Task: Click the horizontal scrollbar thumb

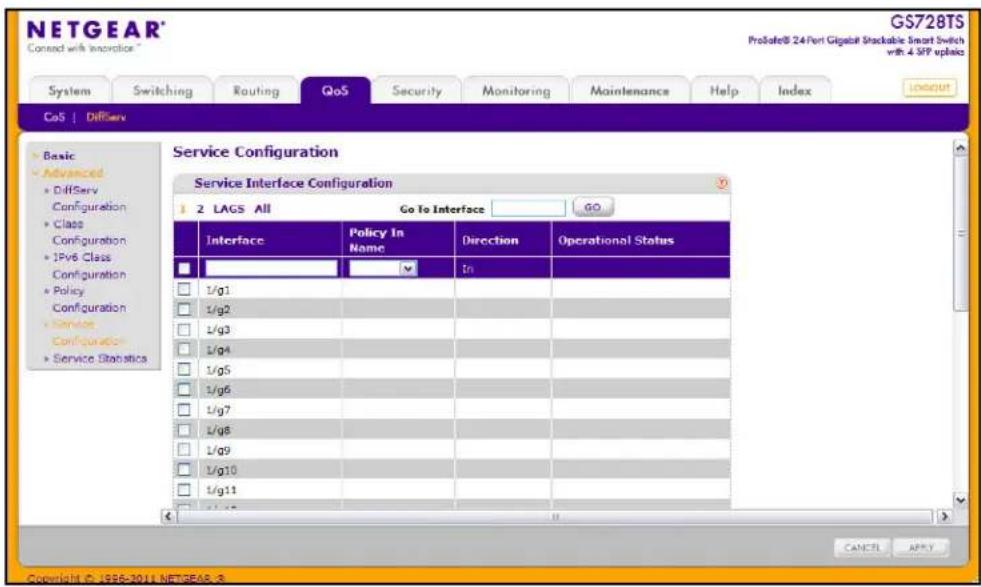Action: click(x=555, y=516)
